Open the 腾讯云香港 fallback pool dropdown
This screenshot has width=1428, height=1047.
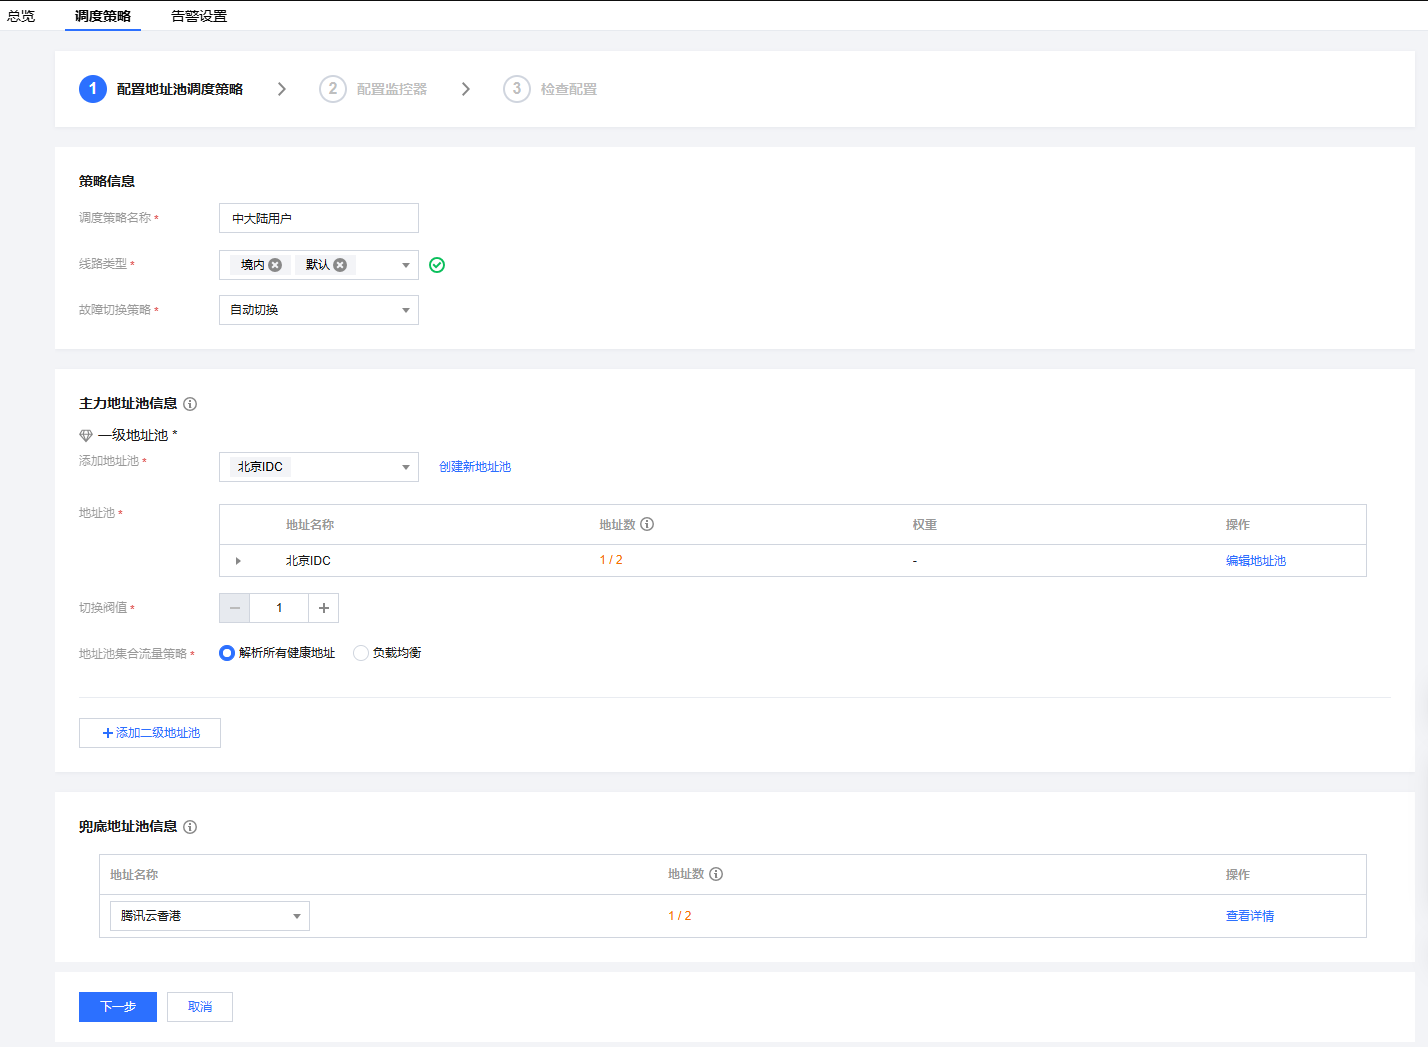(x=210, y=916)
